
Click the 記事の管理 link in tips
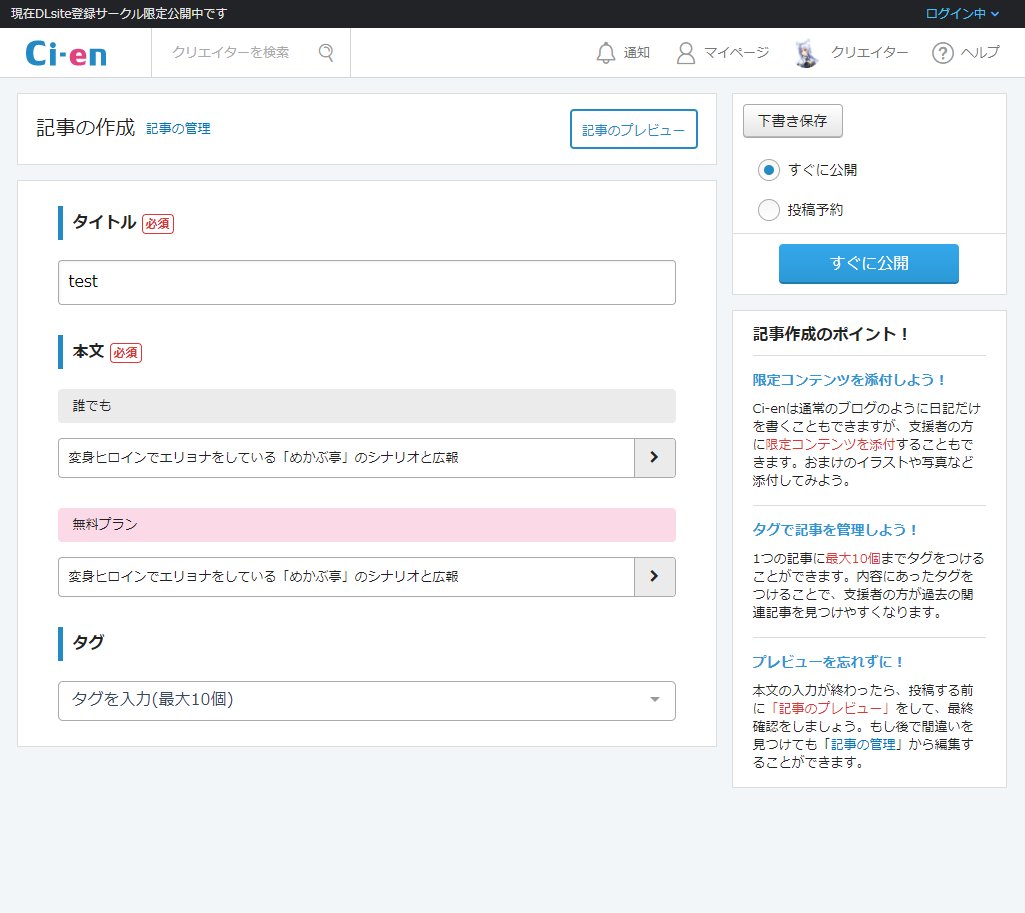pyautogui.click(x=863, y=744)
